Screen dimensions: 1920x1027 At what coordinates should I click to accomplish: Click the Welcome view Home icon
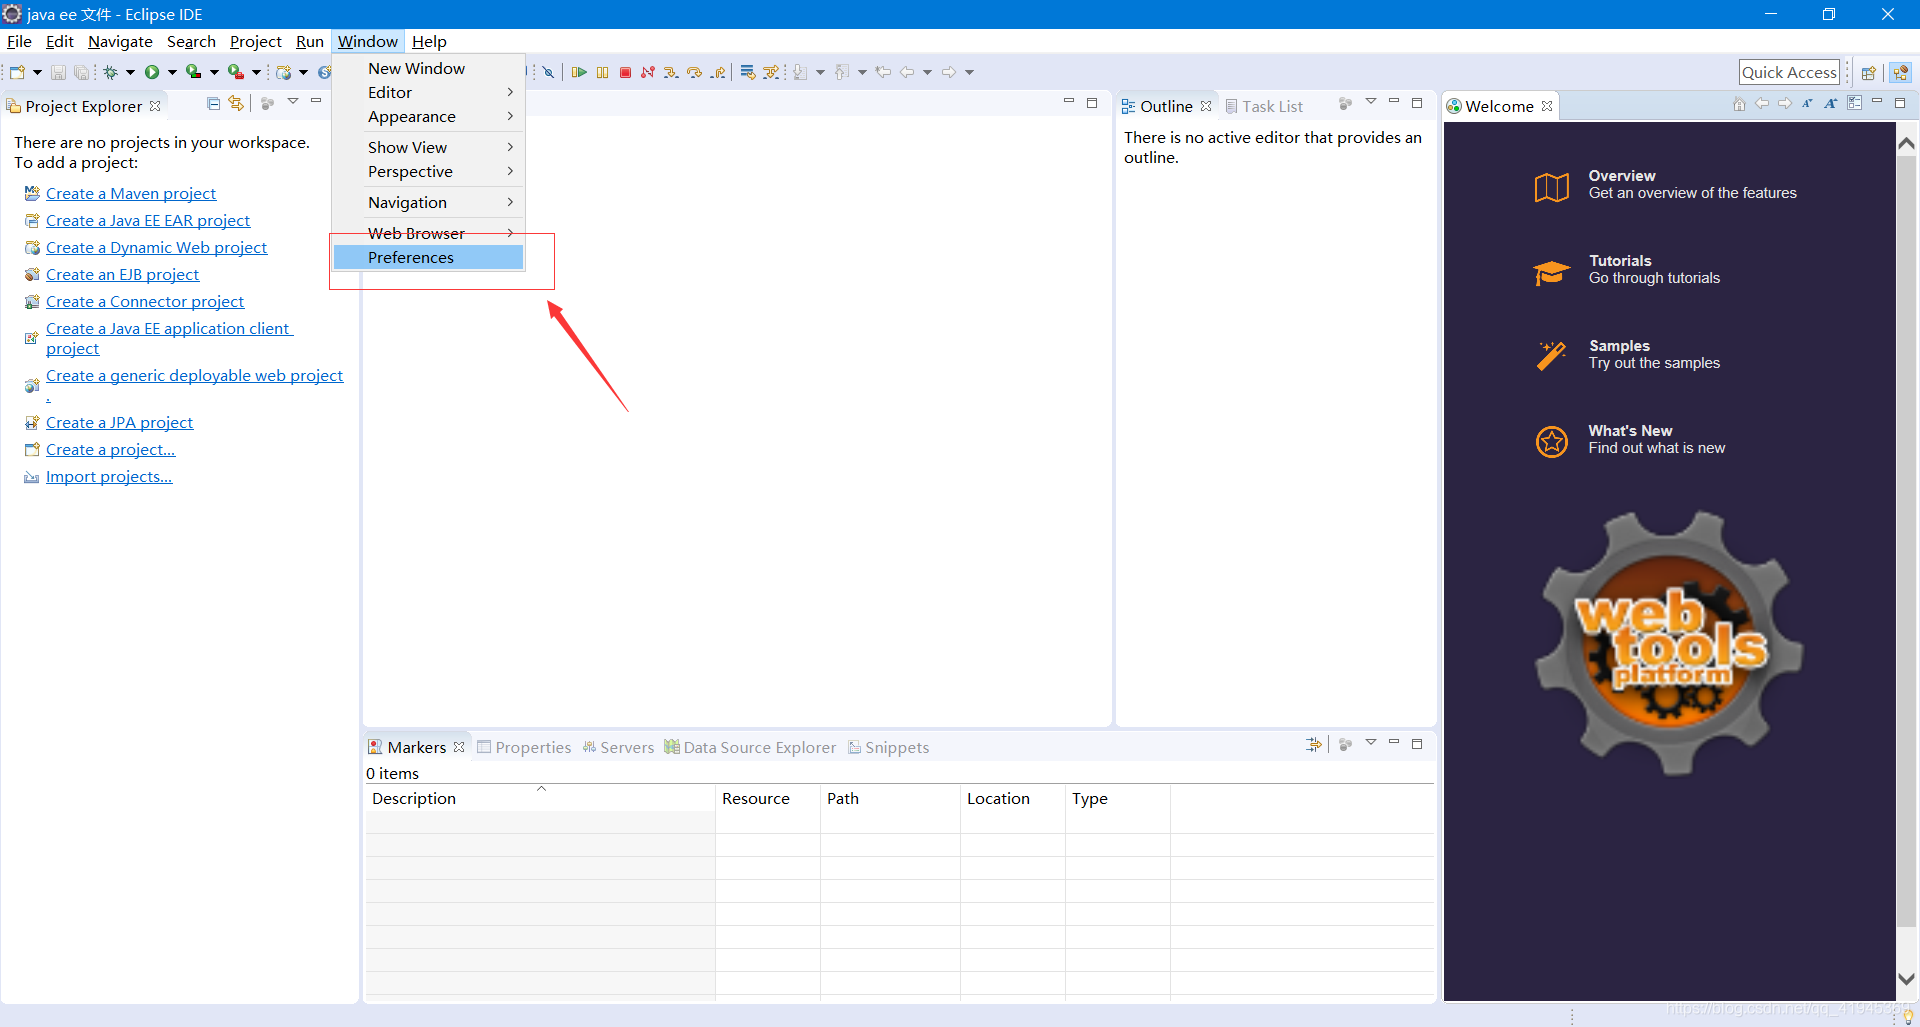pos(1739,104)
